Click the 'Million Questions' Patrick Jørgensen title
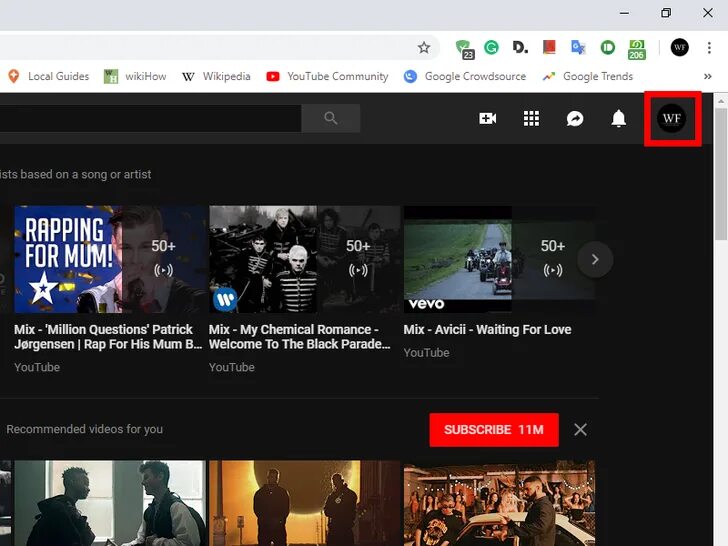 (108, 337)
